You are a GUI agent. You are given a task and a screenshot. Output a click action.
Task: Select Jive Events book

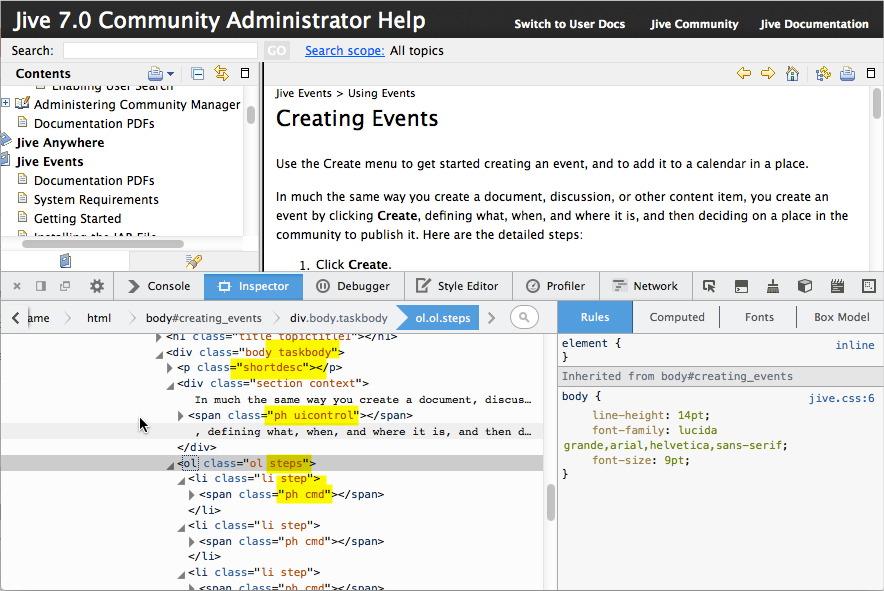50,162
